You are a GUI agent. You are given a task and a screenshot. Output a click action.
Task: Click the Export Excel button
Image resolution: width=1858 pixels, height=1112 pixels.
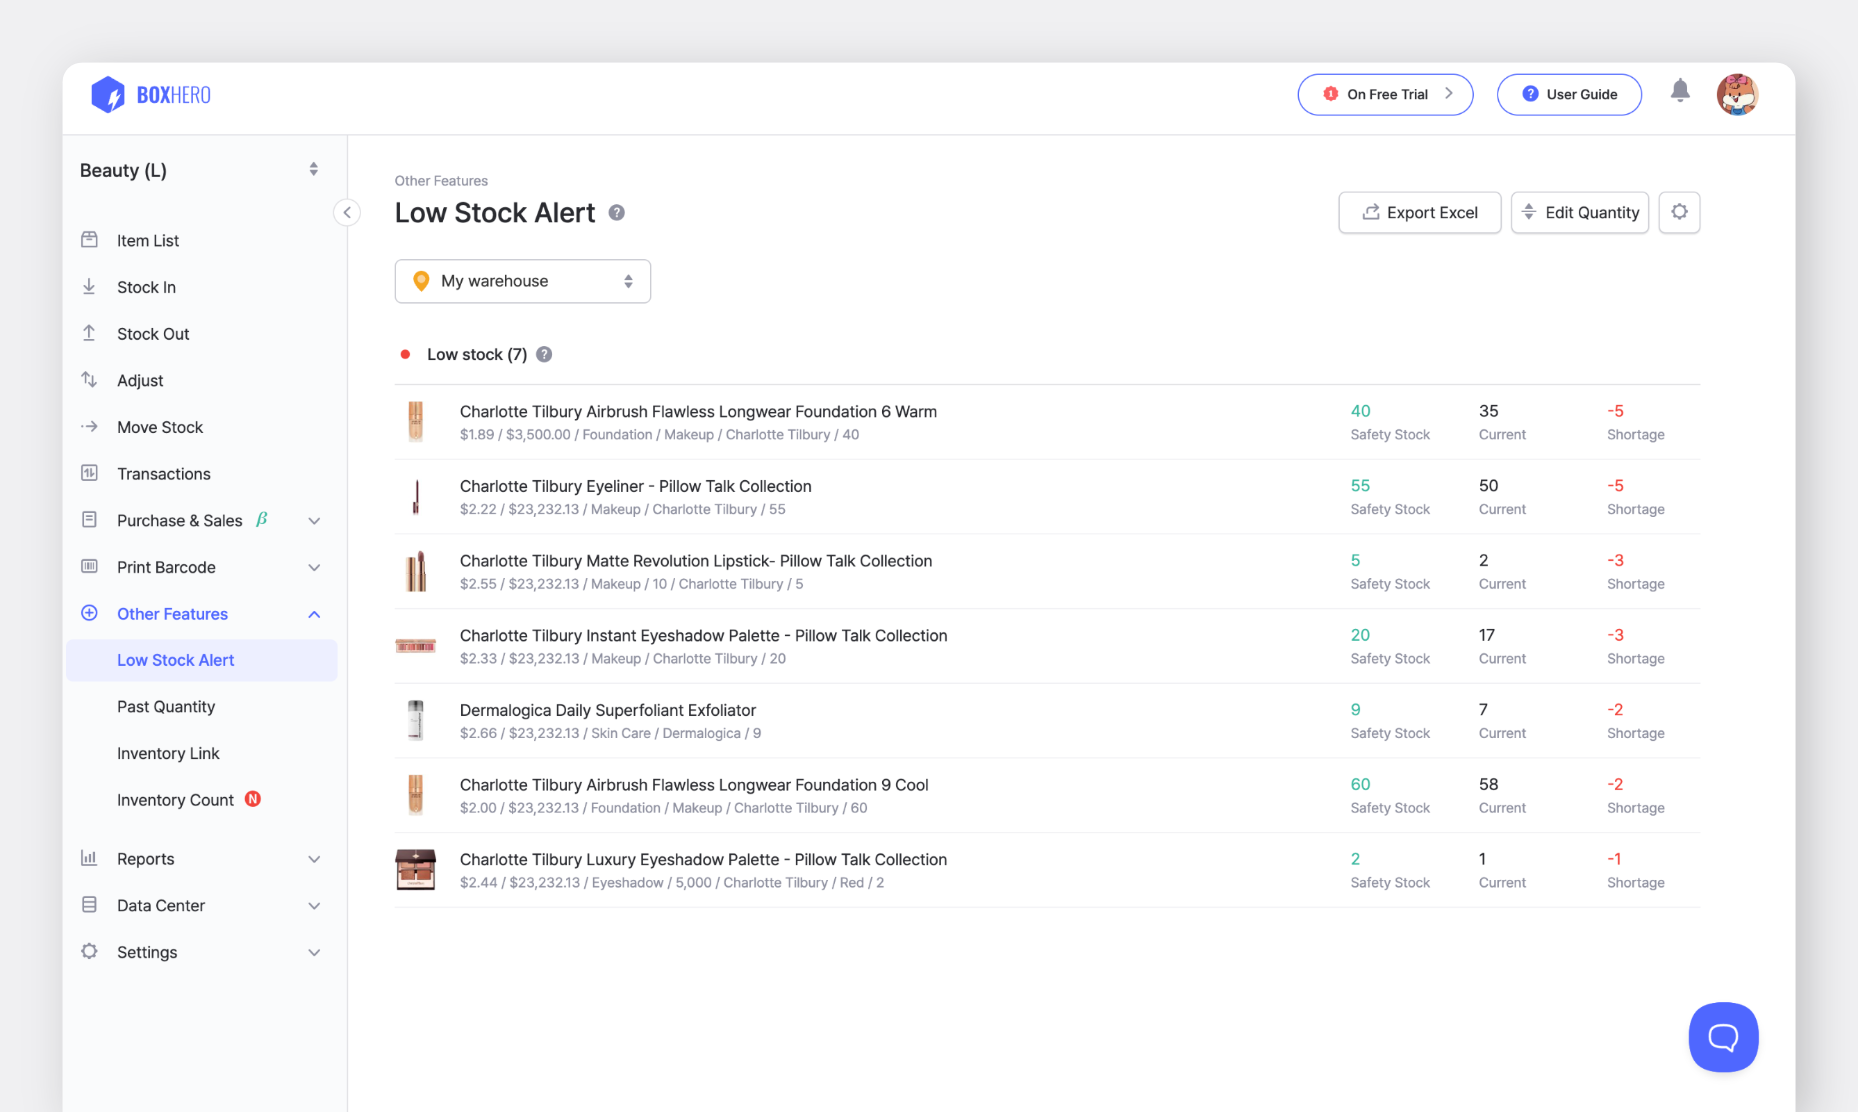pos(1419,212)
